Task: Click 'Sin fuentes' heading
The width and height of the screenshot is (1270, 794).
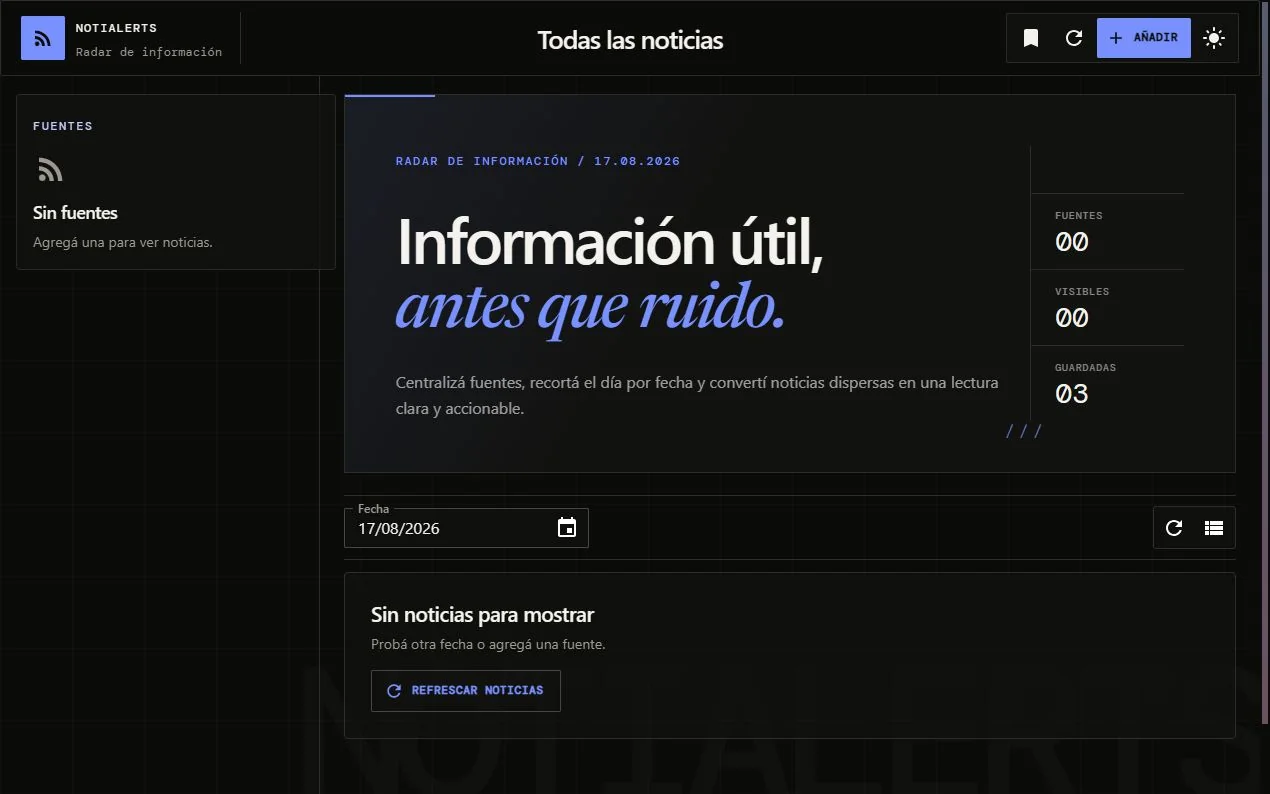Action: 75,213
